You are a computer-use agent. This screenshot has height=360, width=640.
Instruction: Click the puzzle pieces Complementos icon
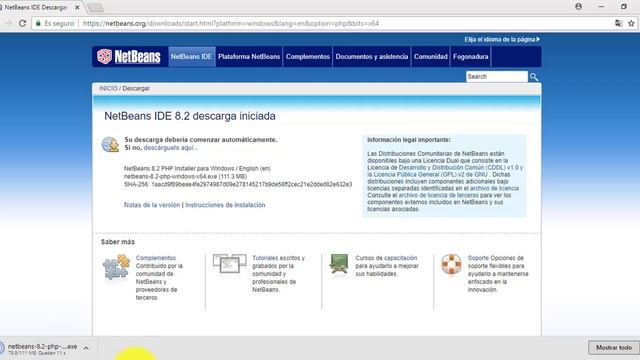(116, 267)
